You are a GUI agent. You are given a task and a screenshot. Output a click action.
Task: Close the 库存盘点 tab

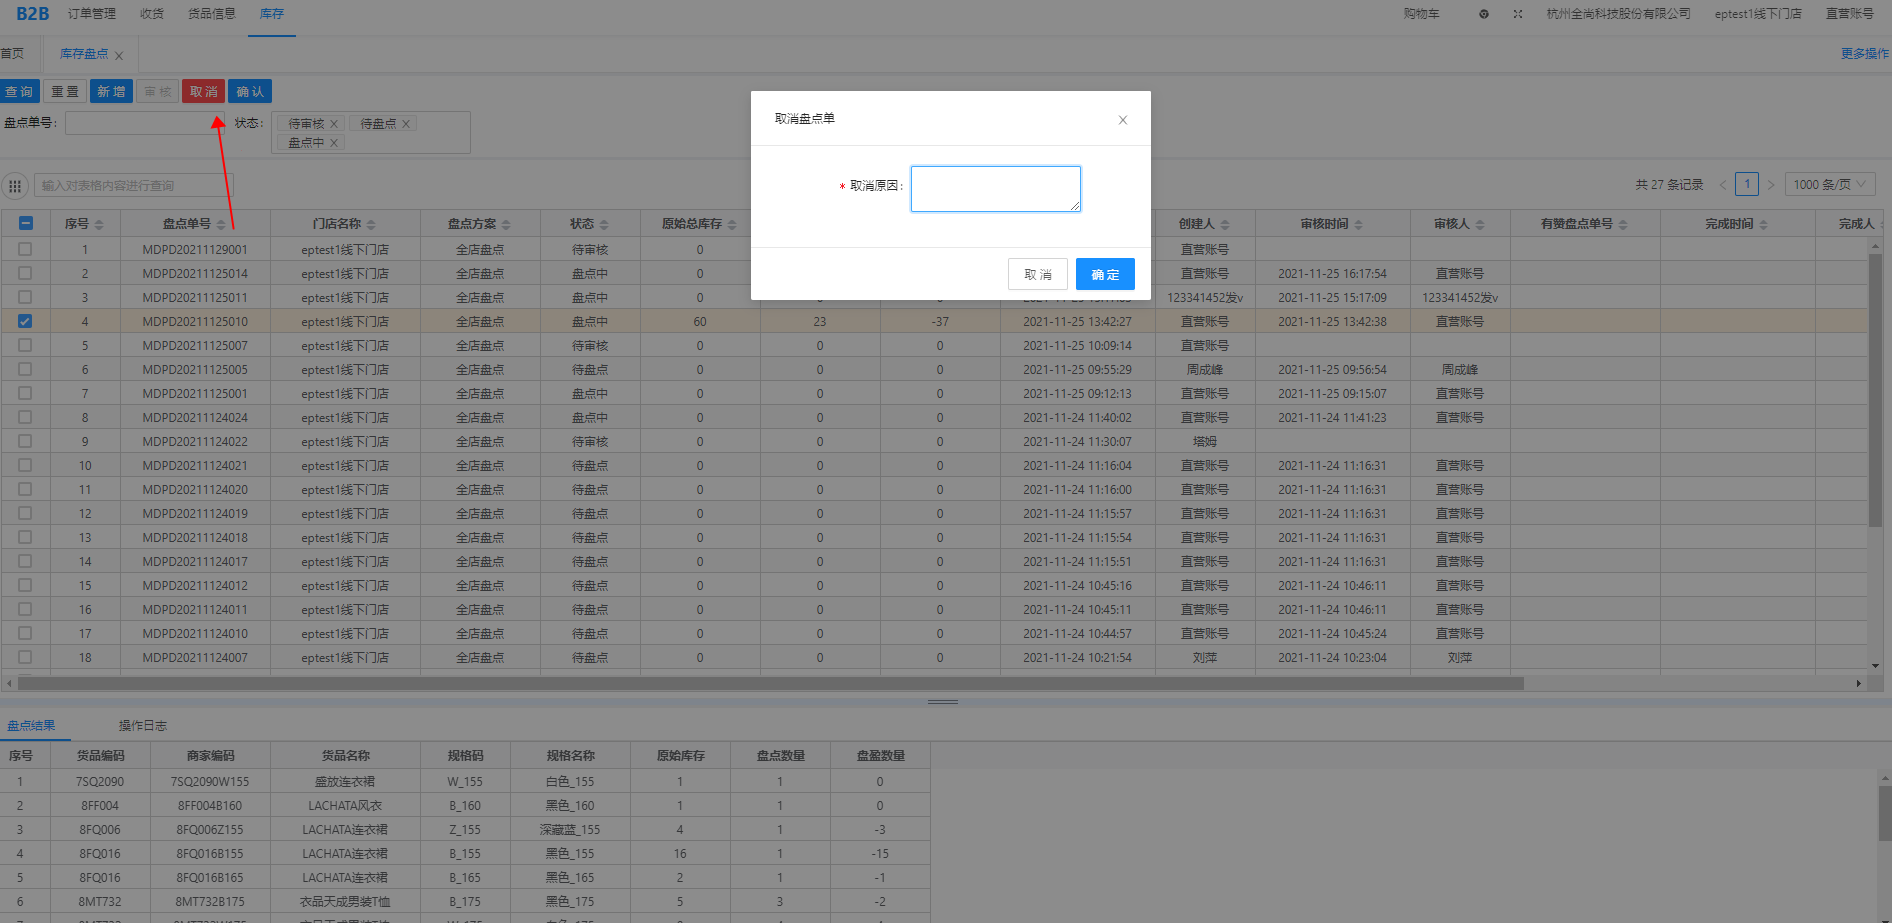(119, 56)
